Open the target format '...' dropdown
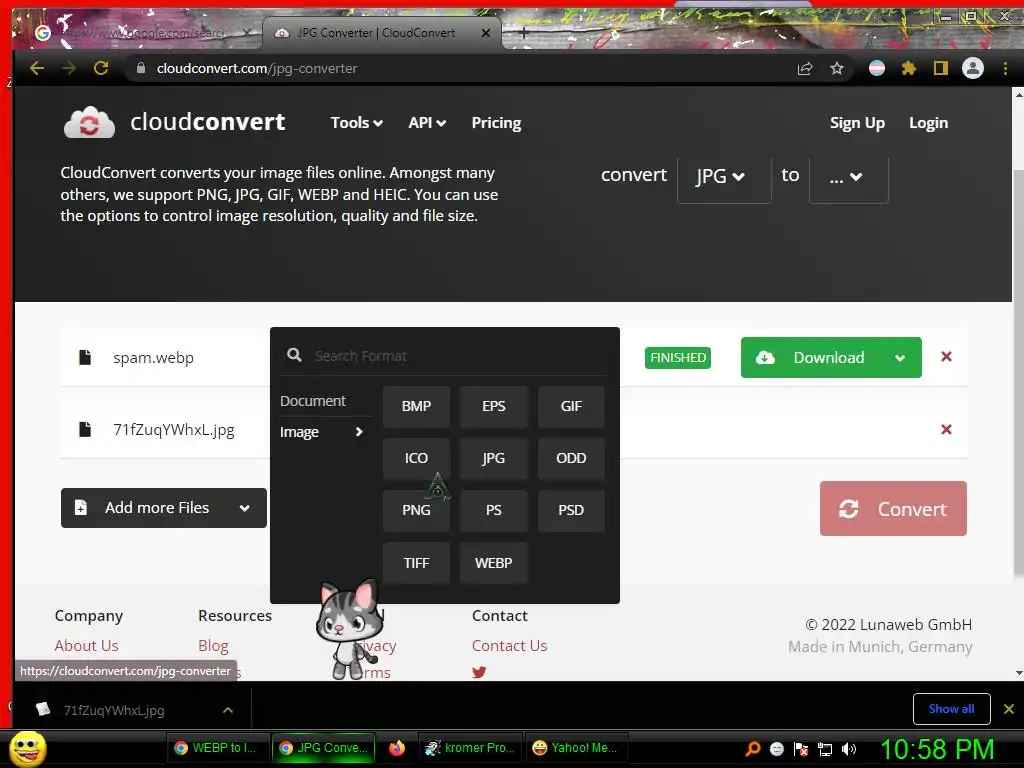The image size is (1024, 768). click(848, 176)
